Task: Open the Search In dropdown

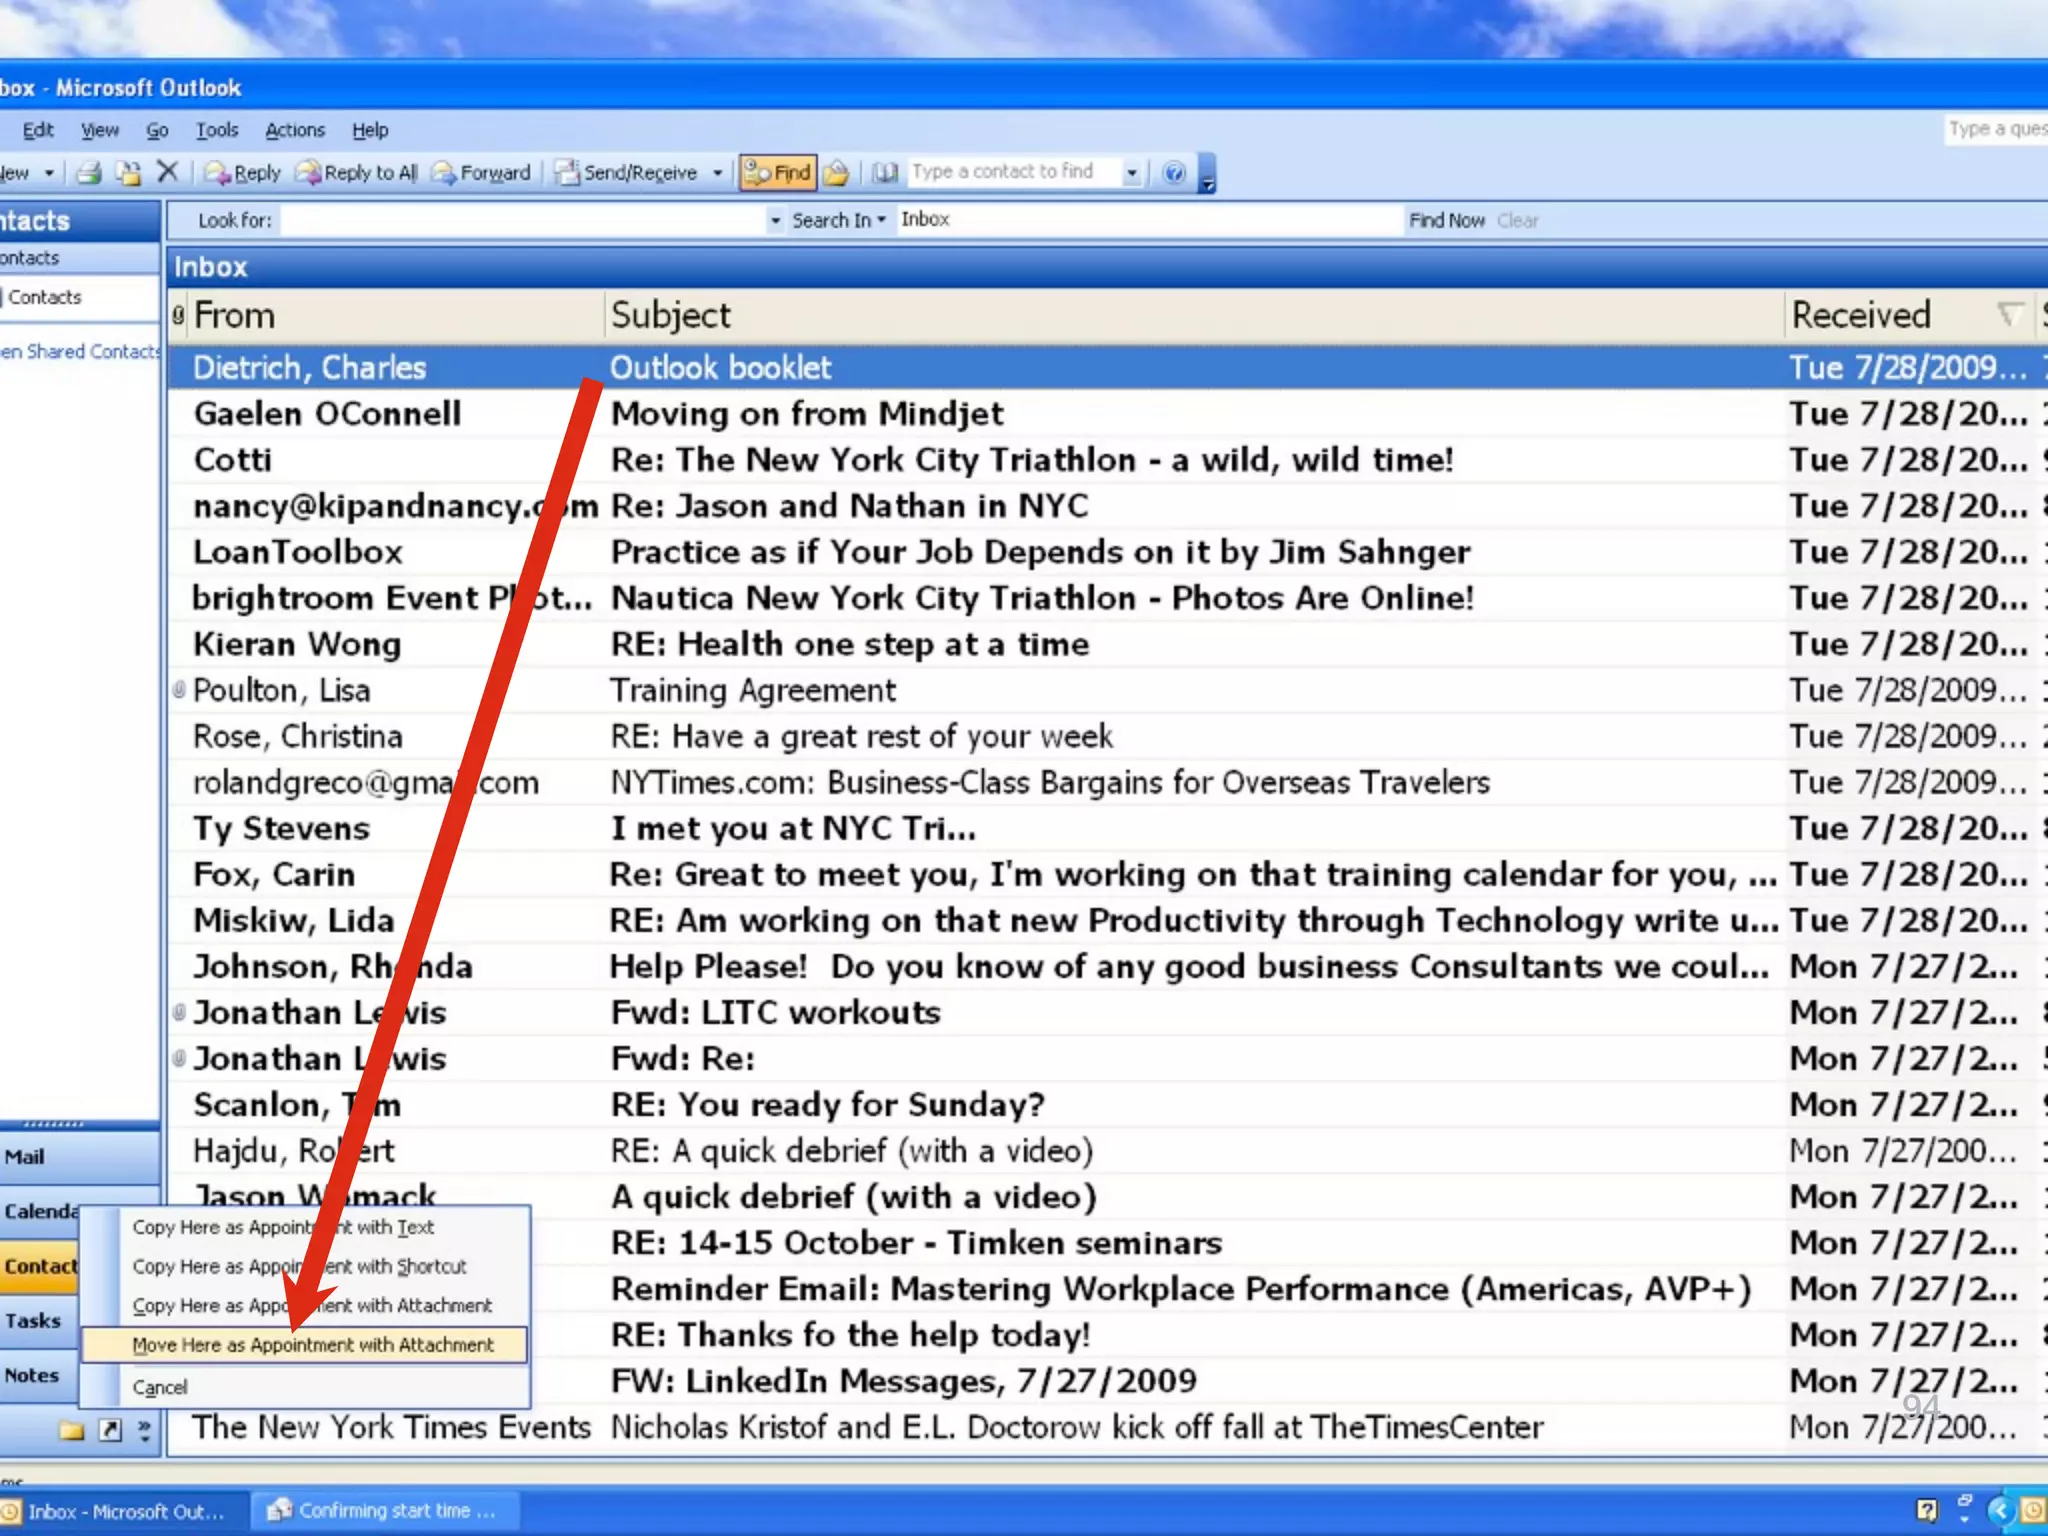Action: 838,220
